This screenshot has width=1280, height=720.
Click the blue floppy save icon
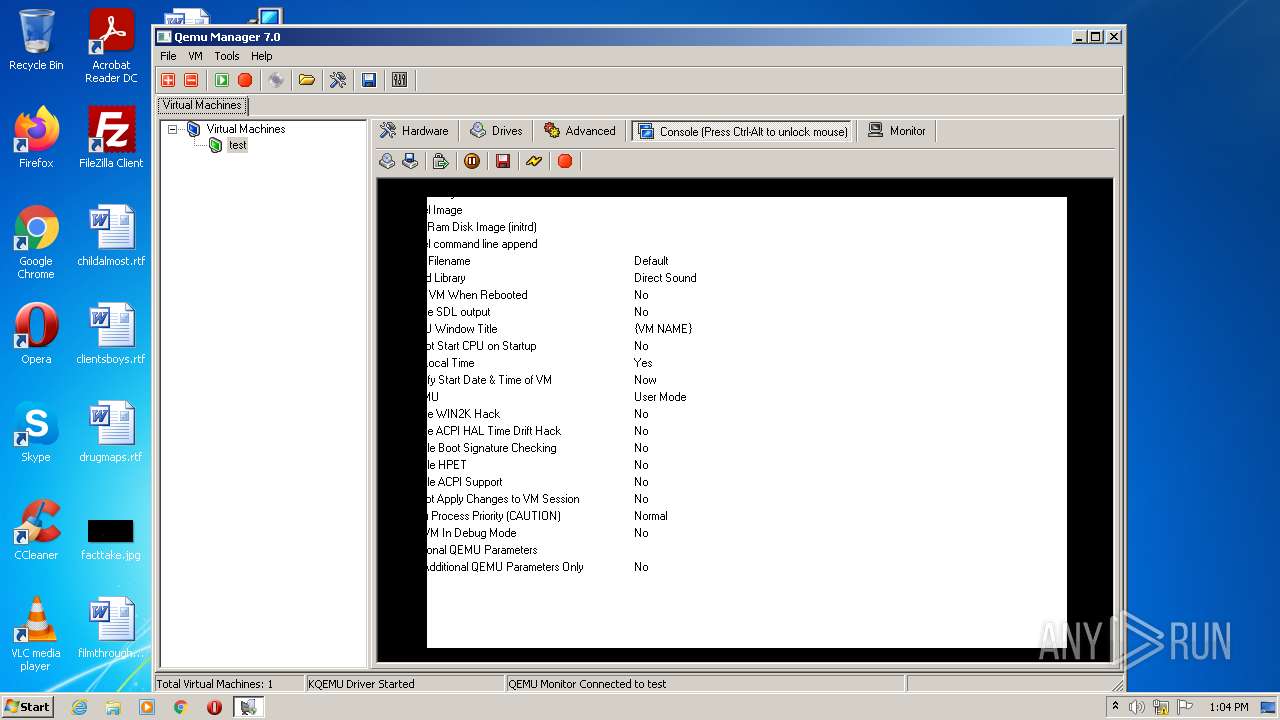369,80
